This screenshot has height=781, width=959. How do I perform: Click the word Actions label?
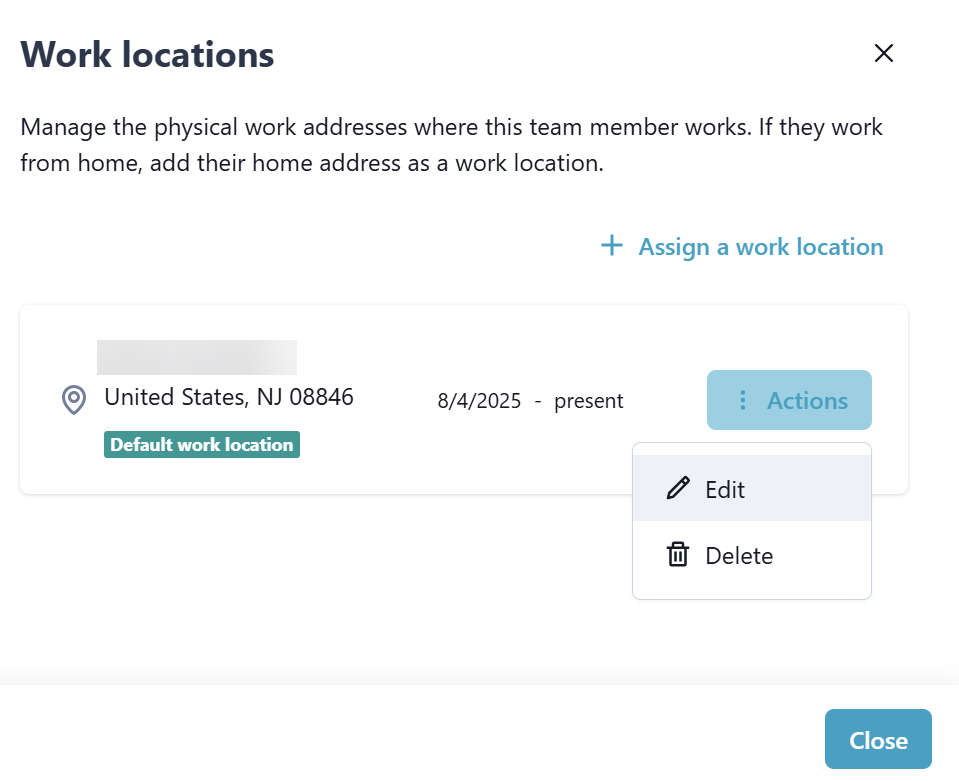click(x=807, y=401)
